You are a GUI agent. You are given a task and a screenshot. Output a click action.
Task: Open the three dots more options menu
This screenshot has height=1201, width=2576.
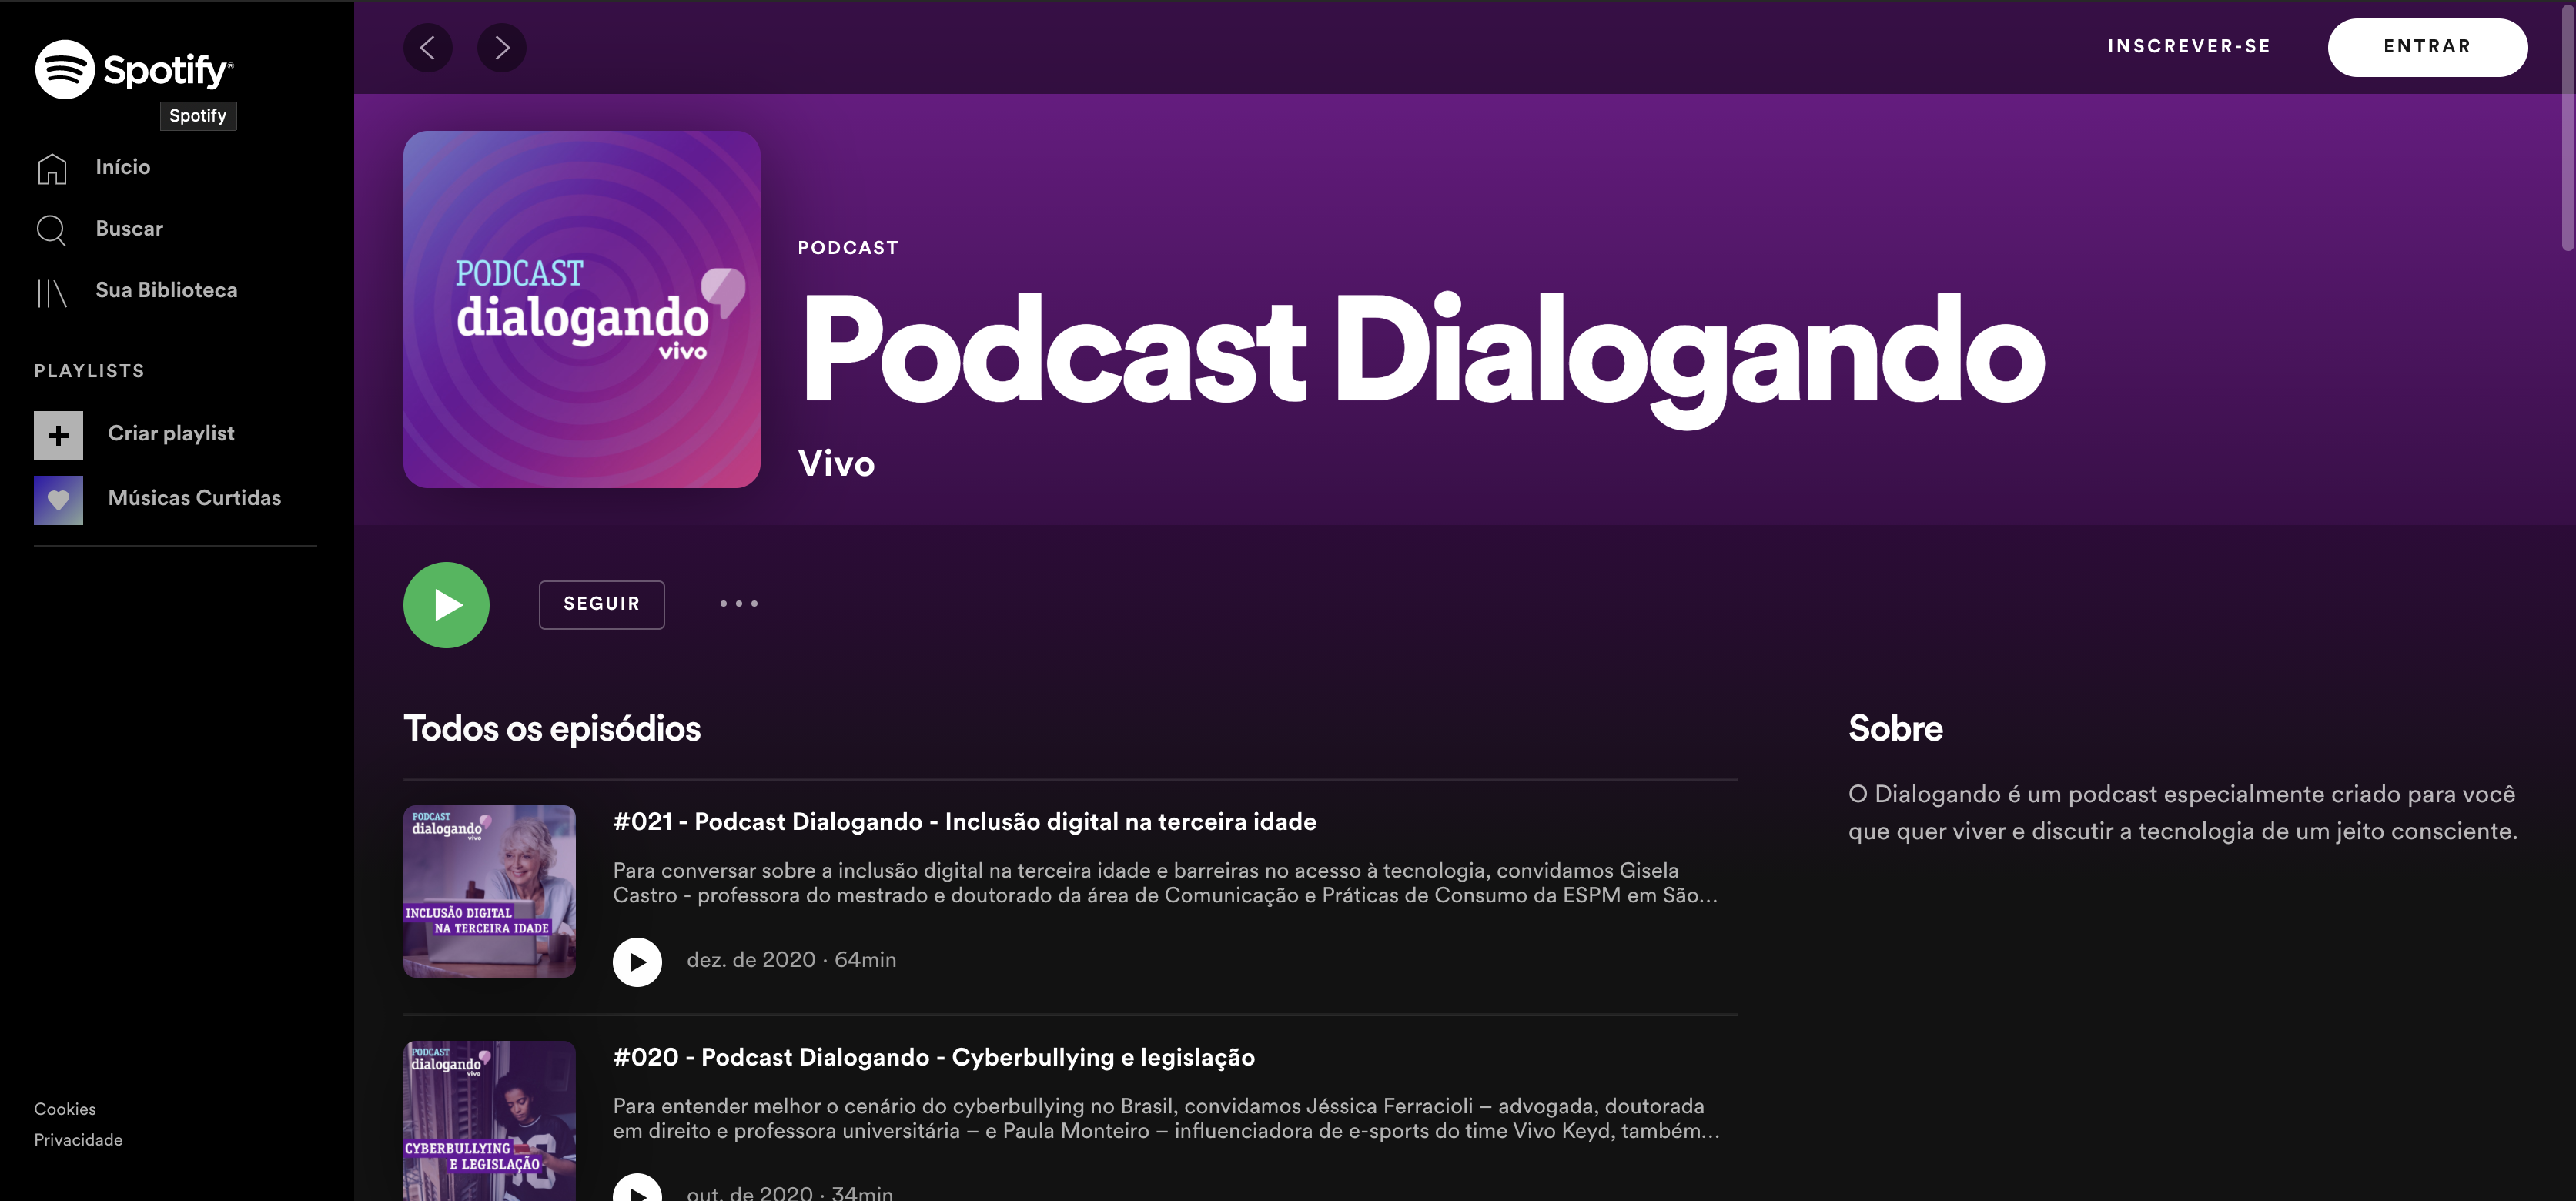(x=739, y=604)
